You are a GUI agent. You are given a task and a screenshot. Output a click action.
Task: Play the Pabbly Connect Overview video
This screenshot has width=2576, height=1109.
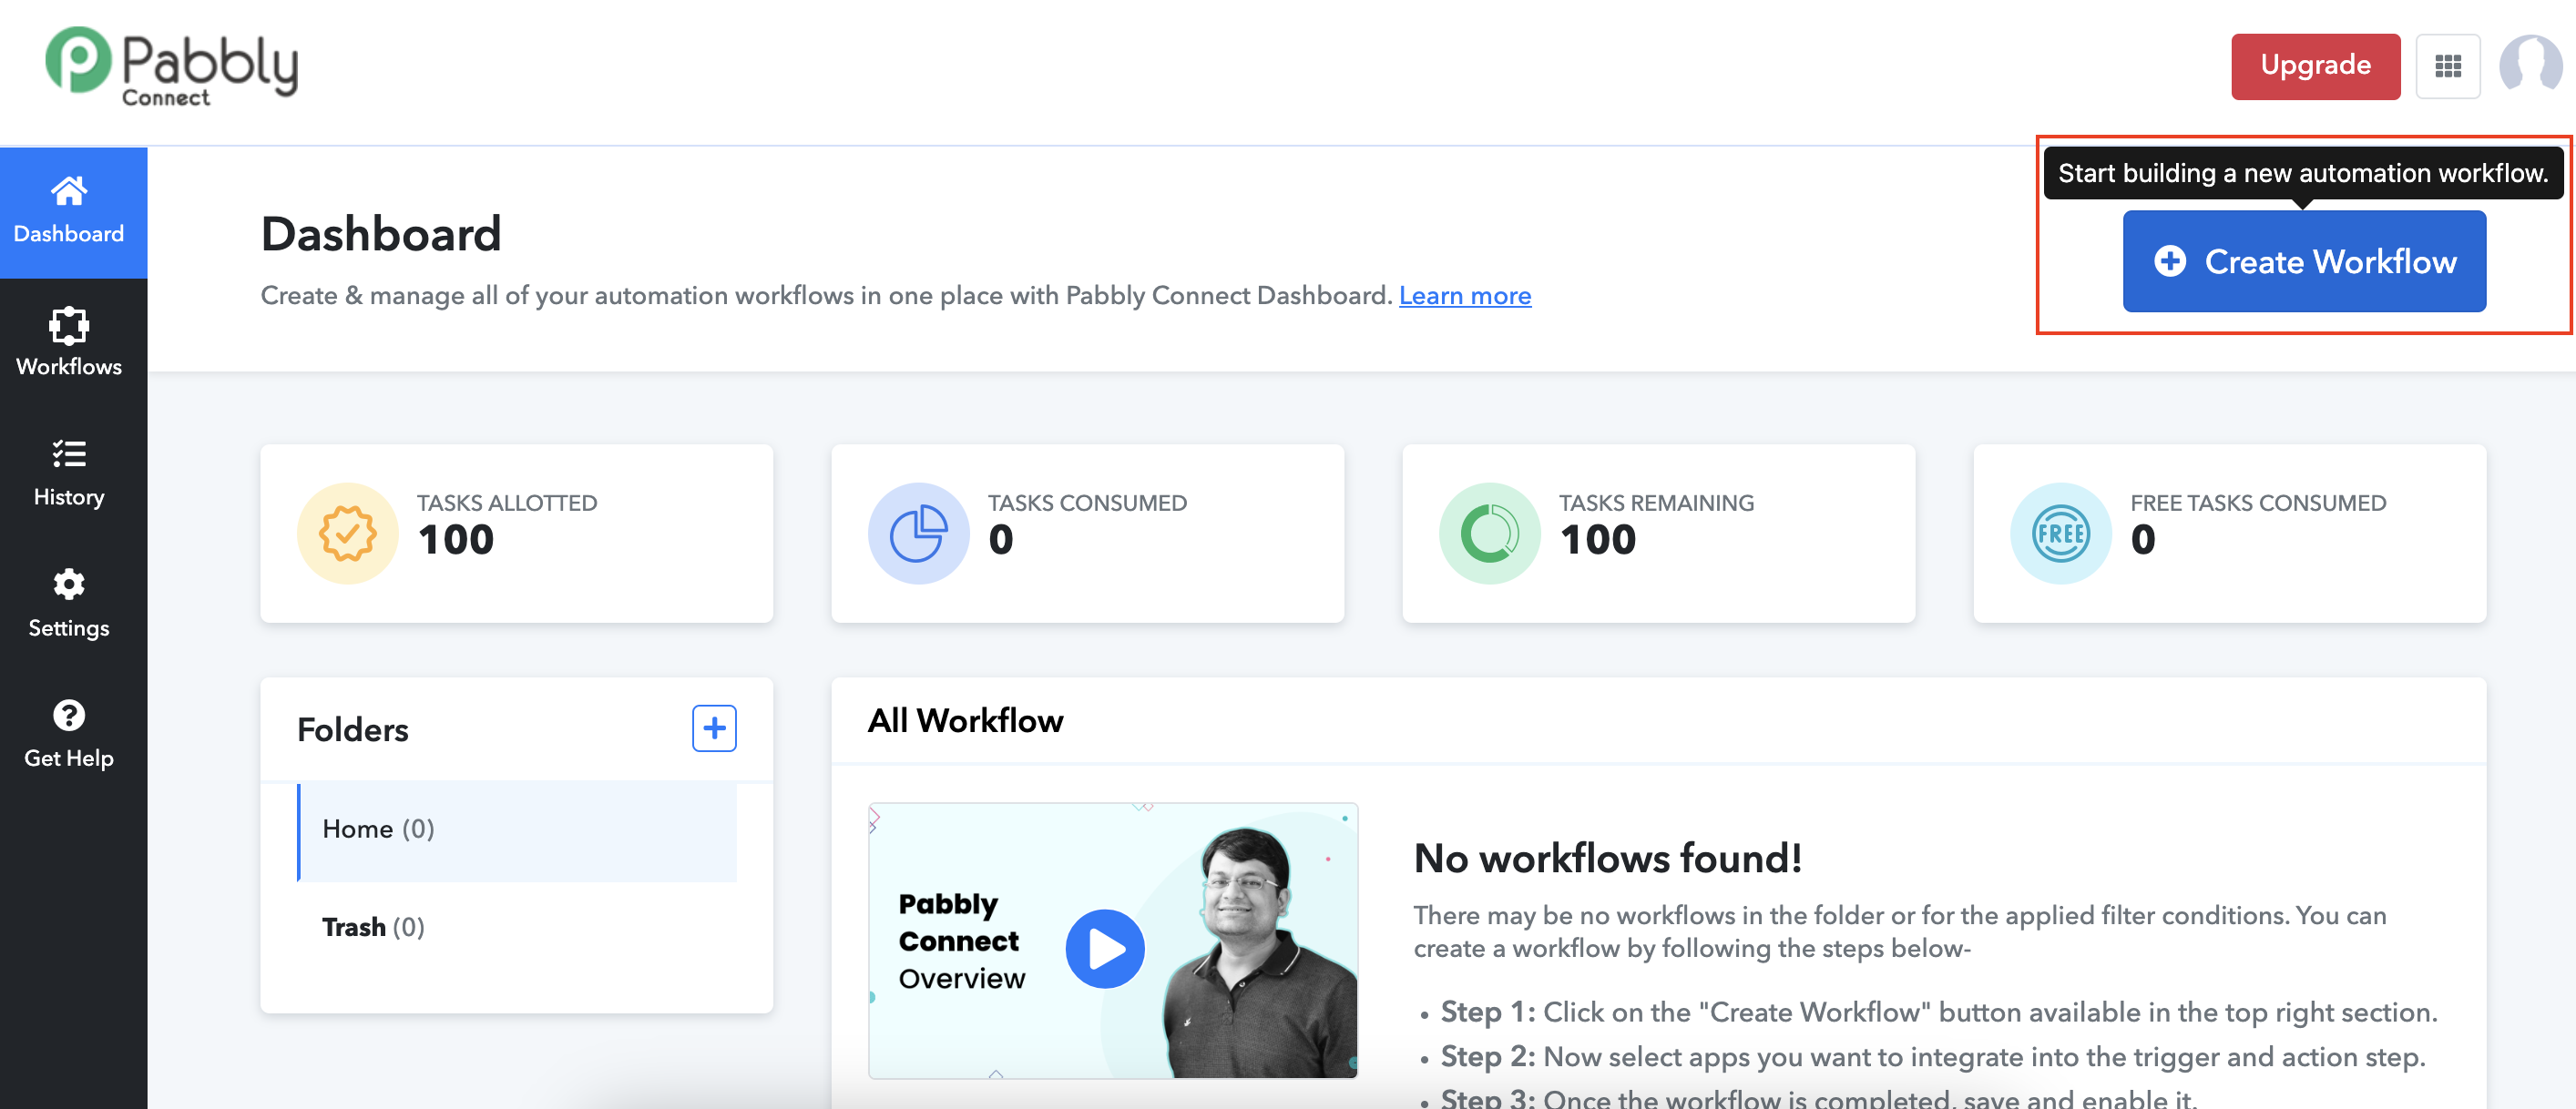(x=1104, y=949)
